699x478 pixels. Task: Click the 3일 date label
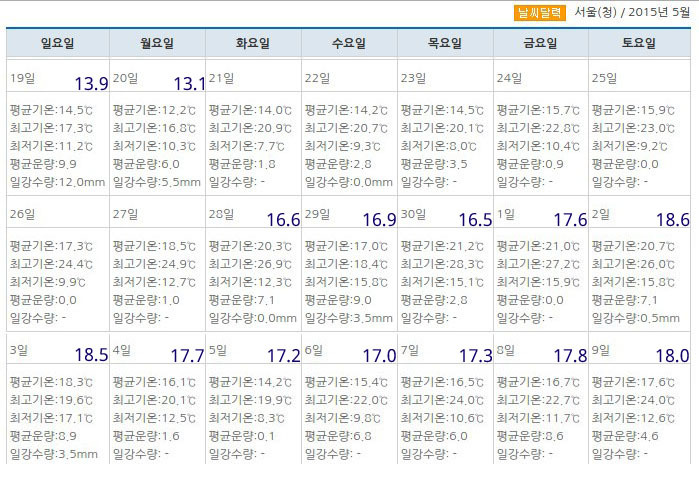19,350
